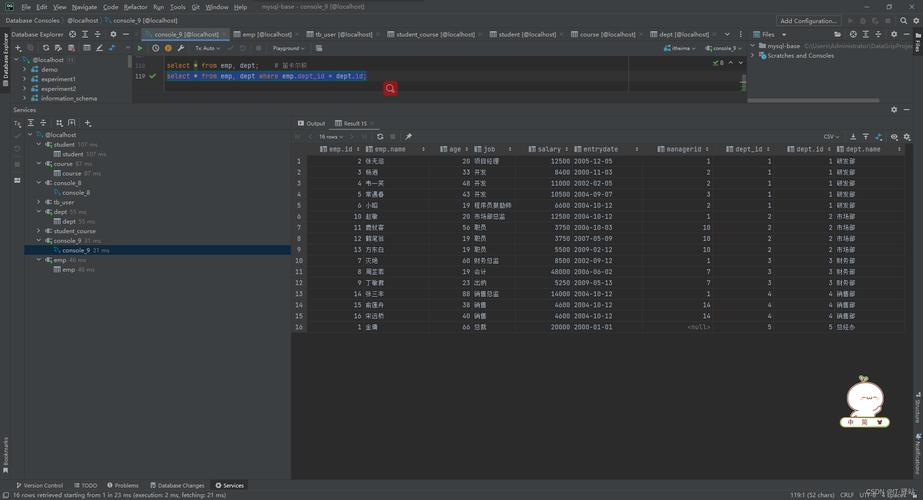The image size is (923, 500).
Task: Expand demo schema in Database Explorer
Action: click(25, 69)
